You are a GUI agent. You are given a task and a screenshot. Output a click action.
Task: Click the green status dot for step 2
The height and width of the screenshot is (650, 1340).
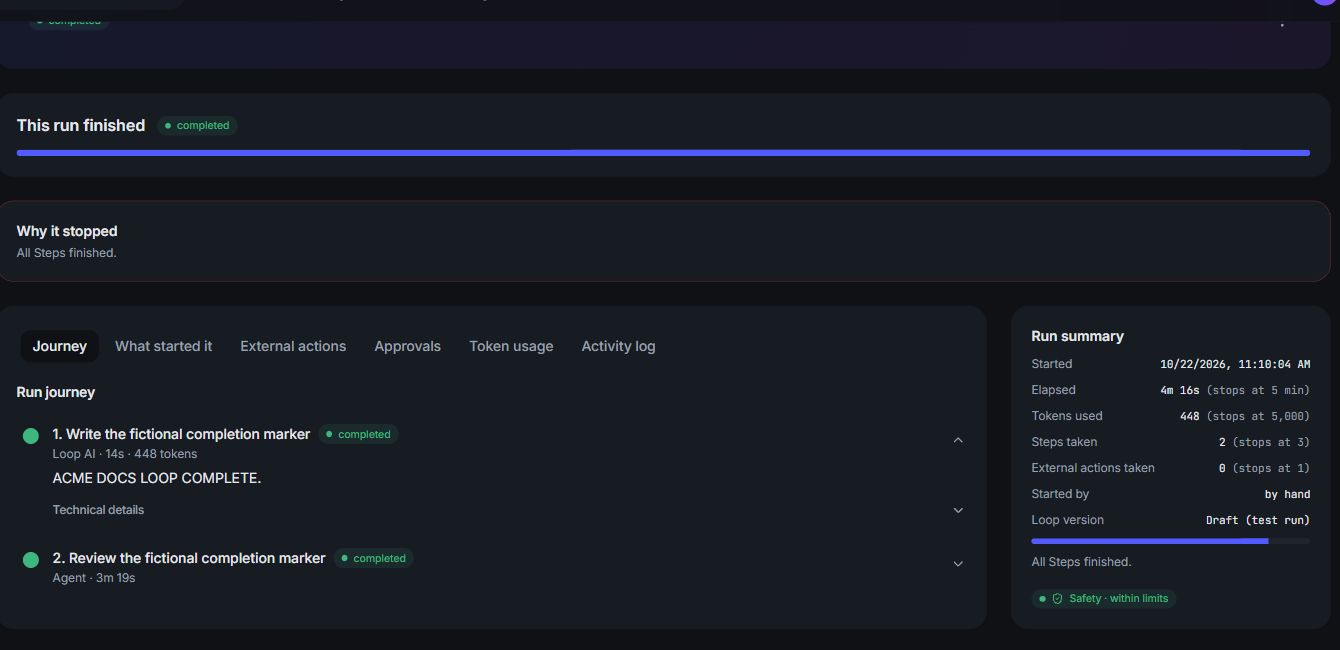pos(31,560)
